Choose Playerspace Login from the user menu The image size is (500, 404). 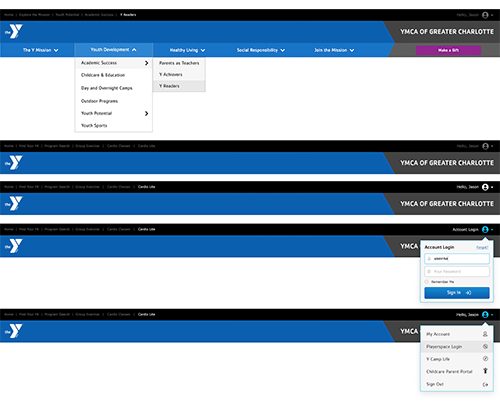[x=457, y=347]
